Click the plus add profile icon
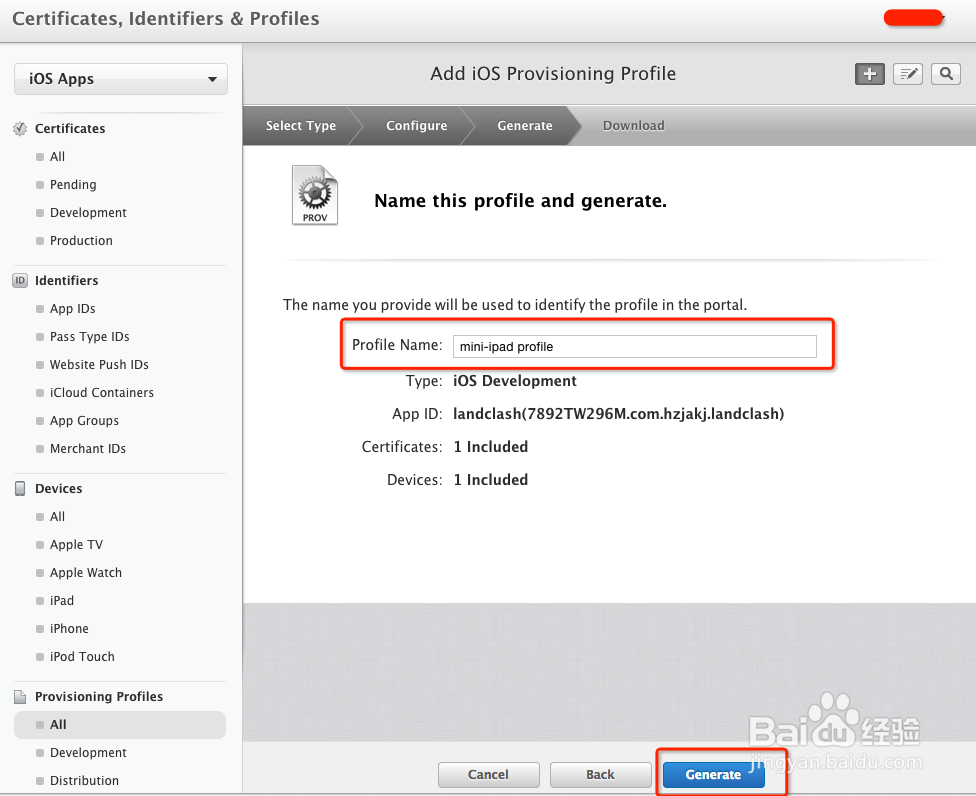976x796 pixels. 870,74
